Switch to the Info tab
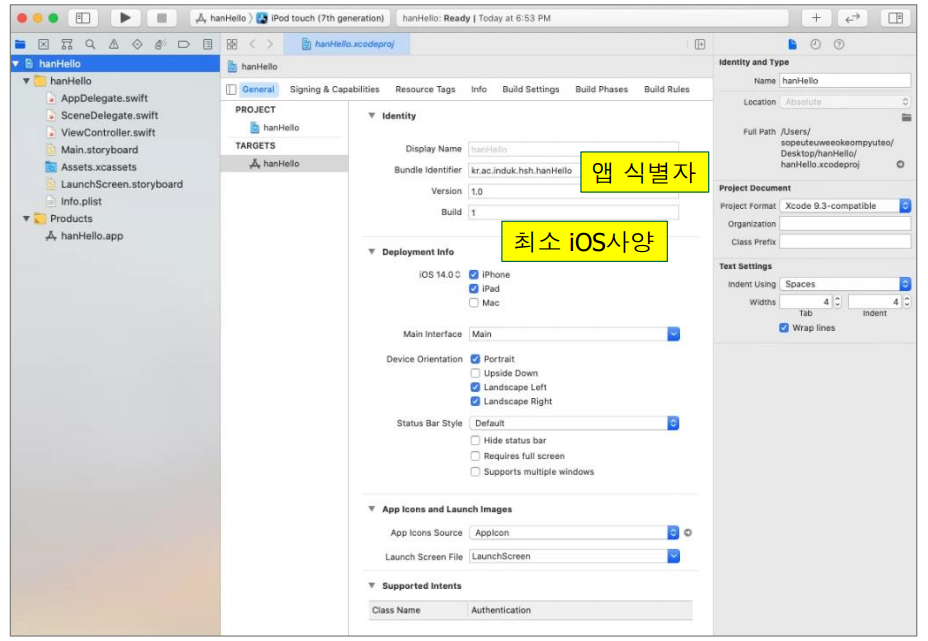928x641 pixels. pos(479,89)
